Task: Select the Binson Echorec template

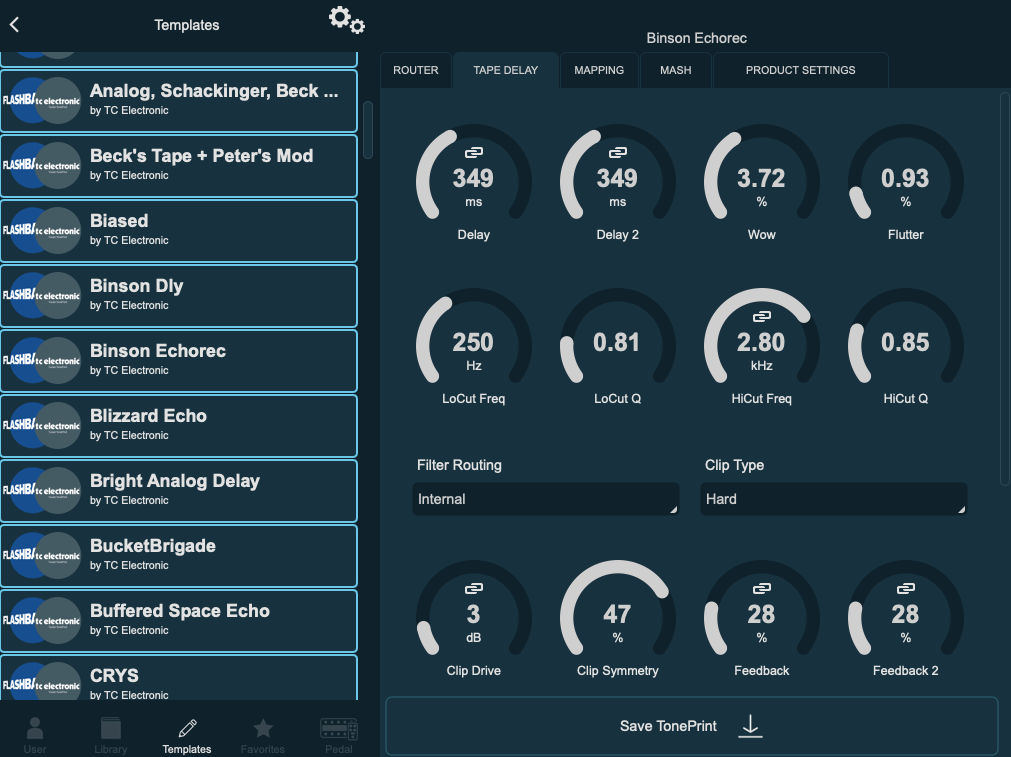Action: [179, 360]
